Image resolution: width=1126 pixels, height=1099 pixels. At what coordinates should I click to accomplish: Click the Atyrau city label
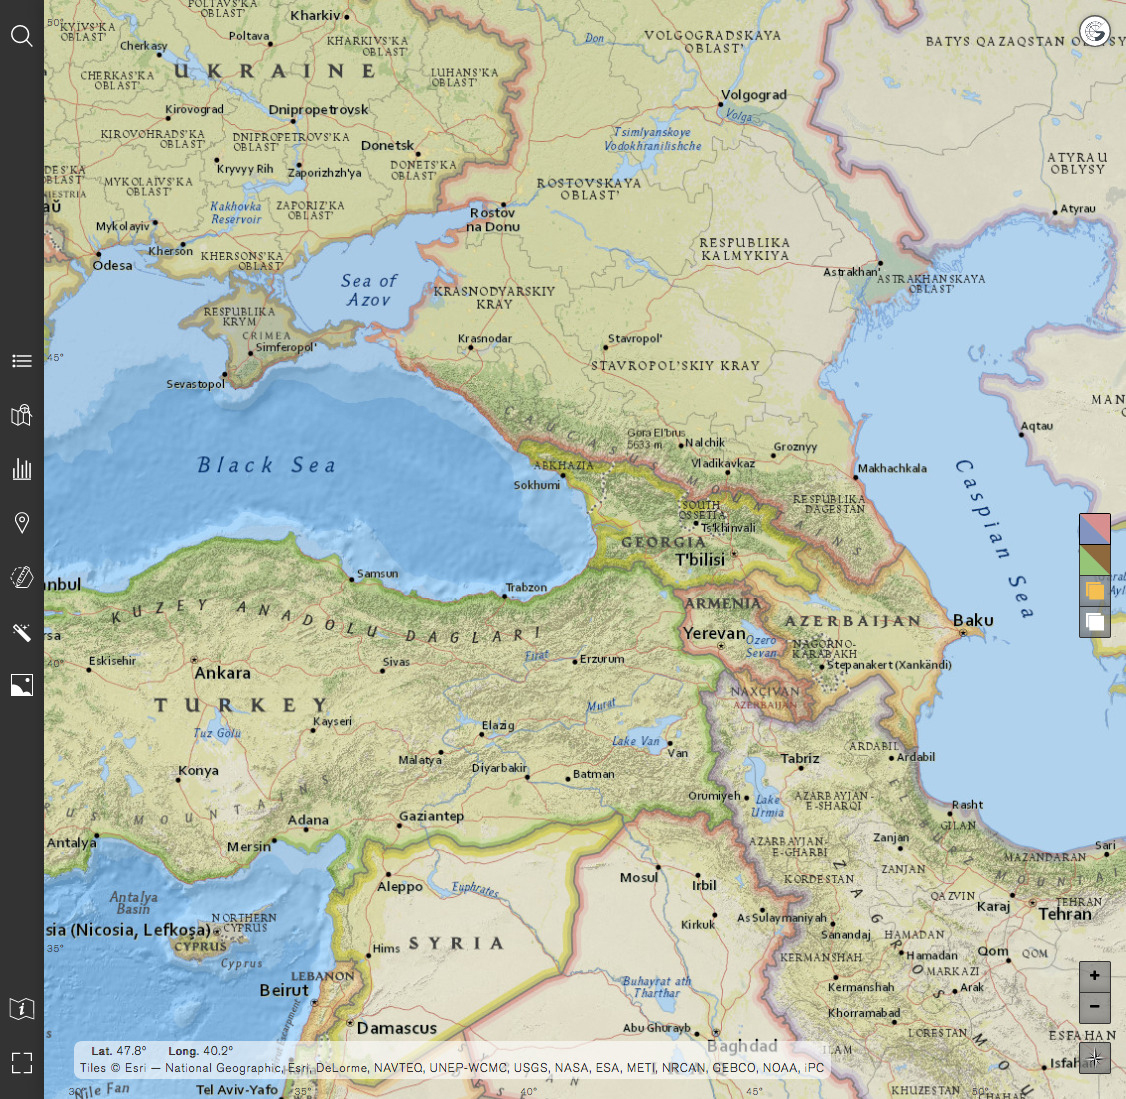tap(1078, 209)
